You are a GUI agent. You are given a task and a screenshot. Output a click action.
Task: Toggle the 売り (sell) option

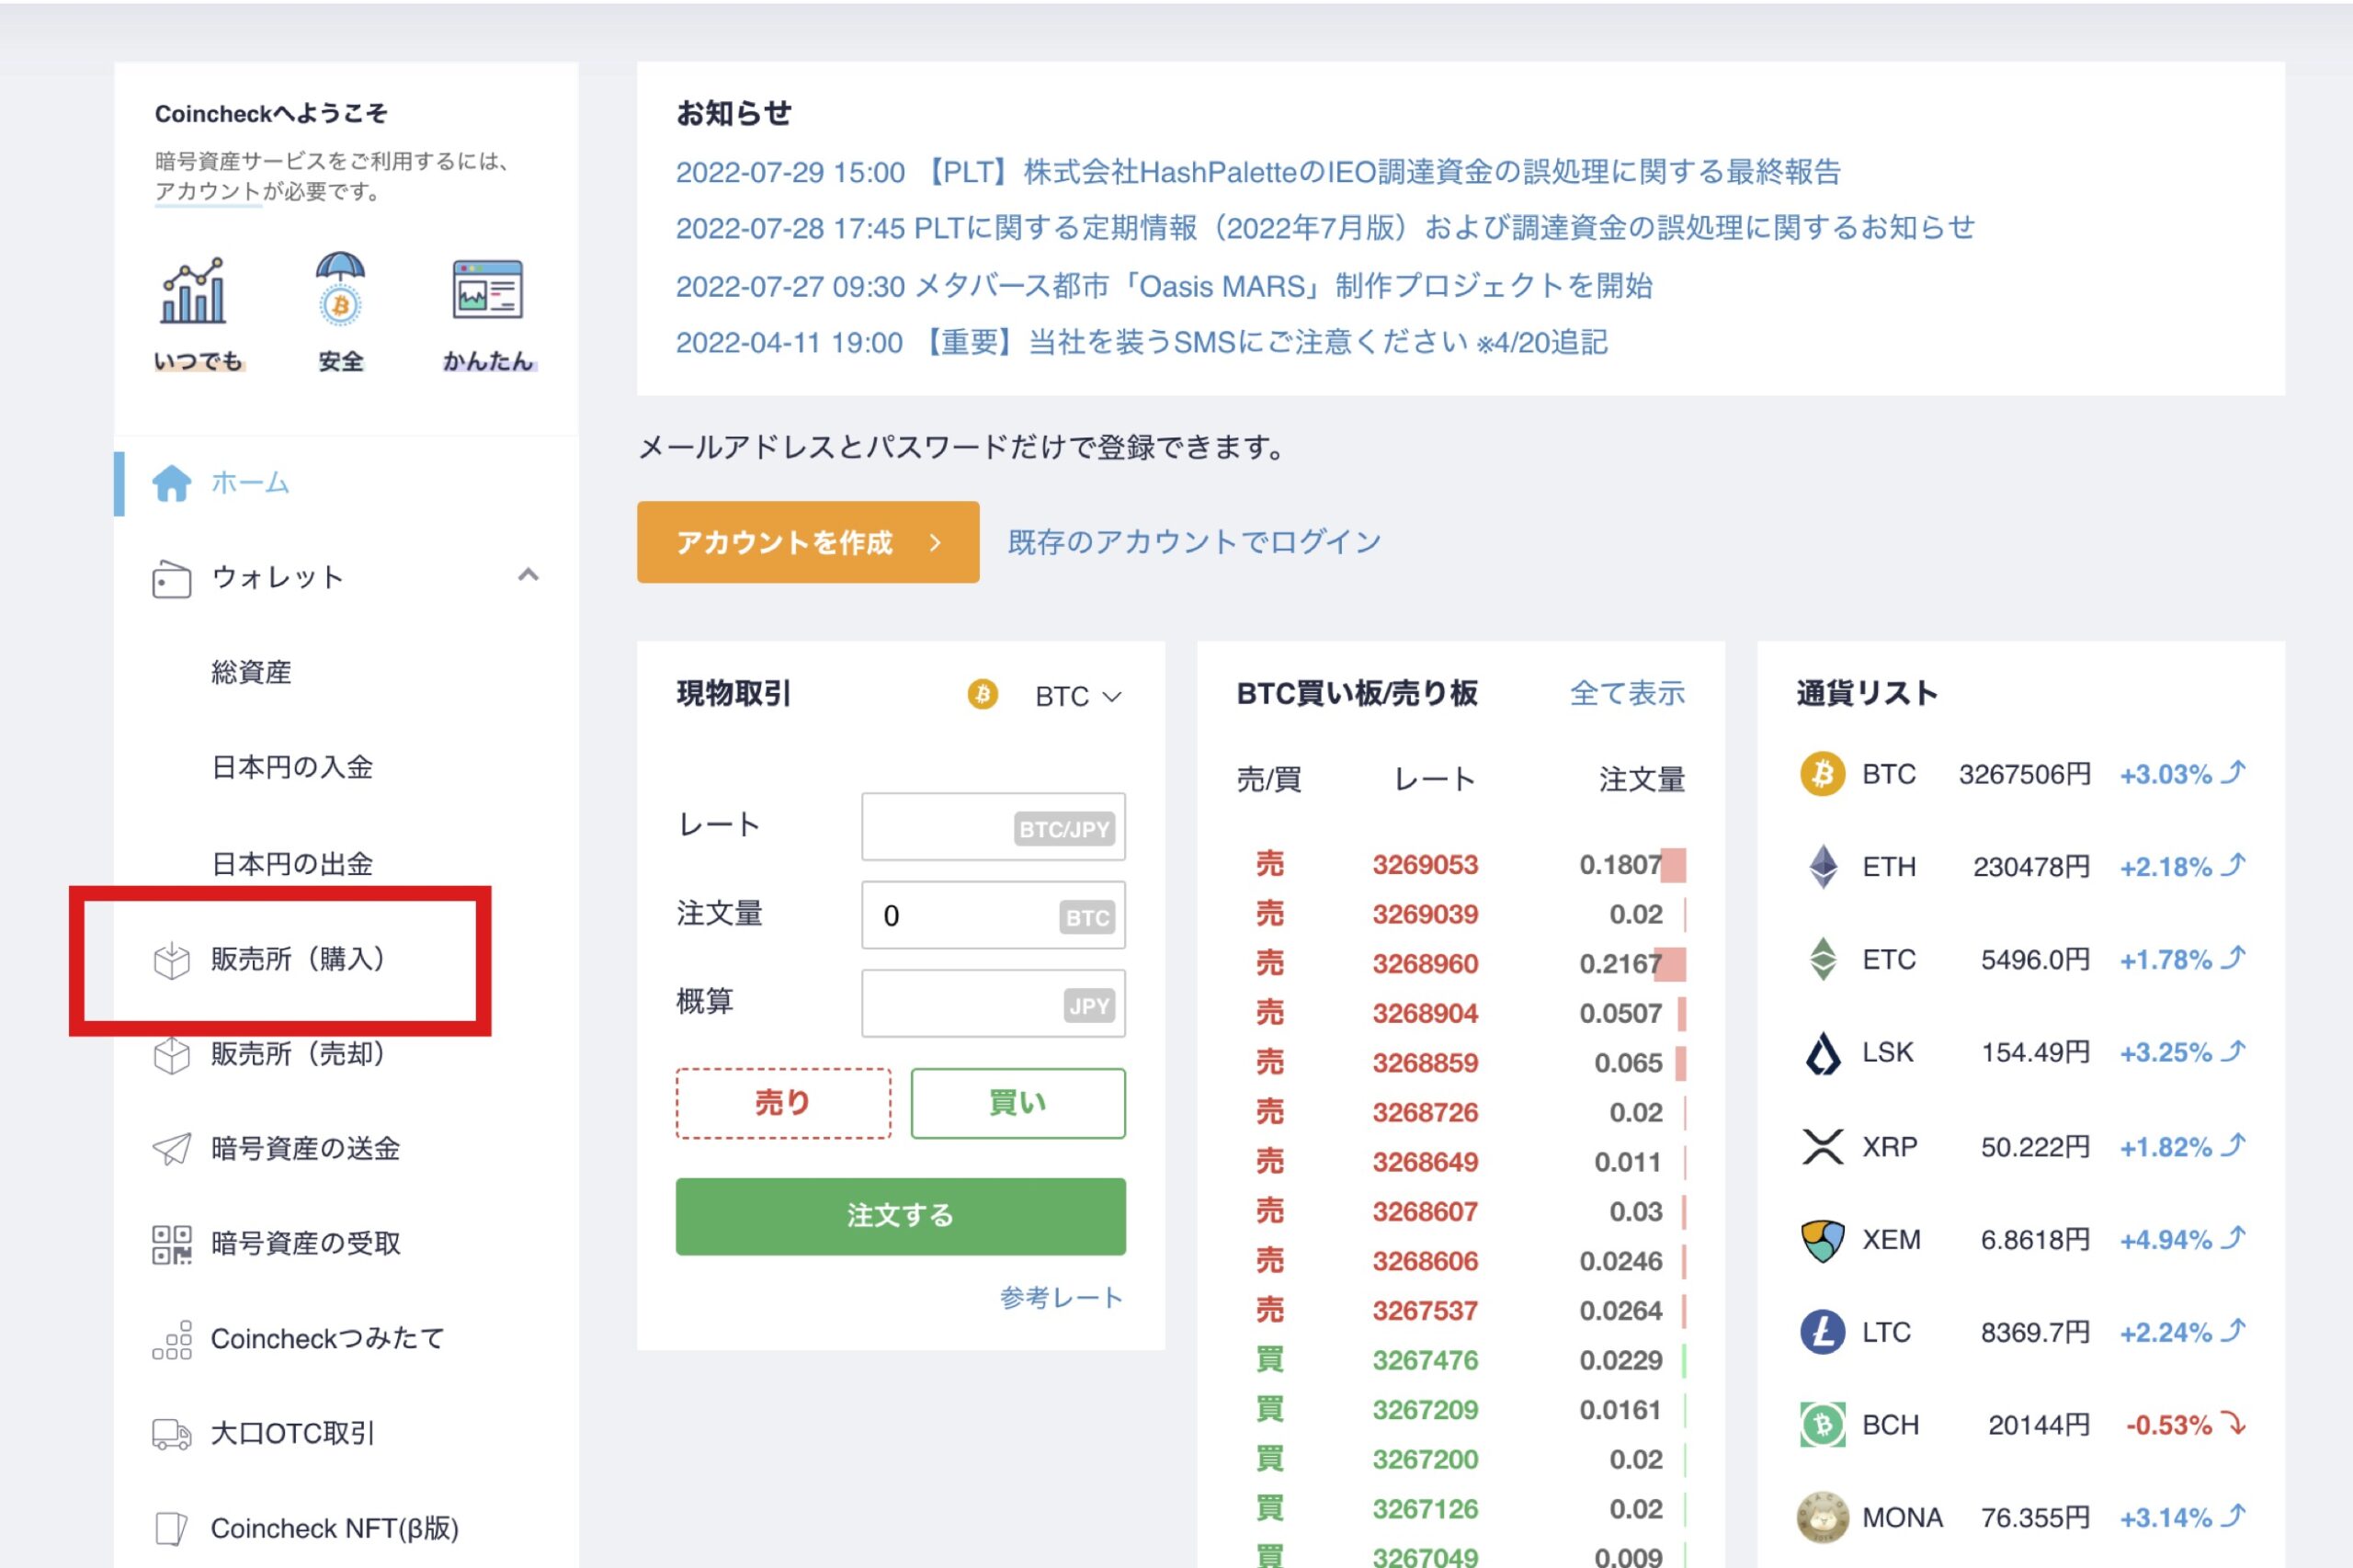[x=782, y=1103]
